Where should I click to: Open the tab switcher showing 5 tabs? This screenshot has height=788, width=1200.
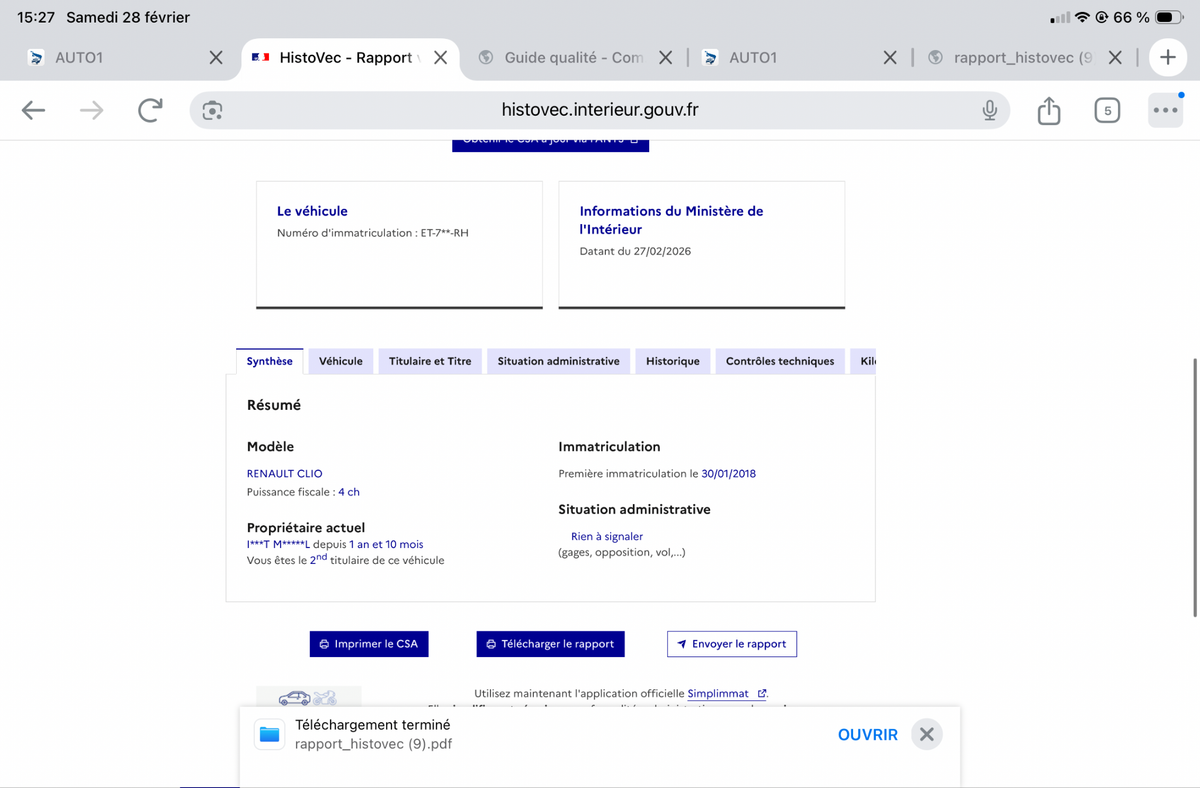point(1106,111)
